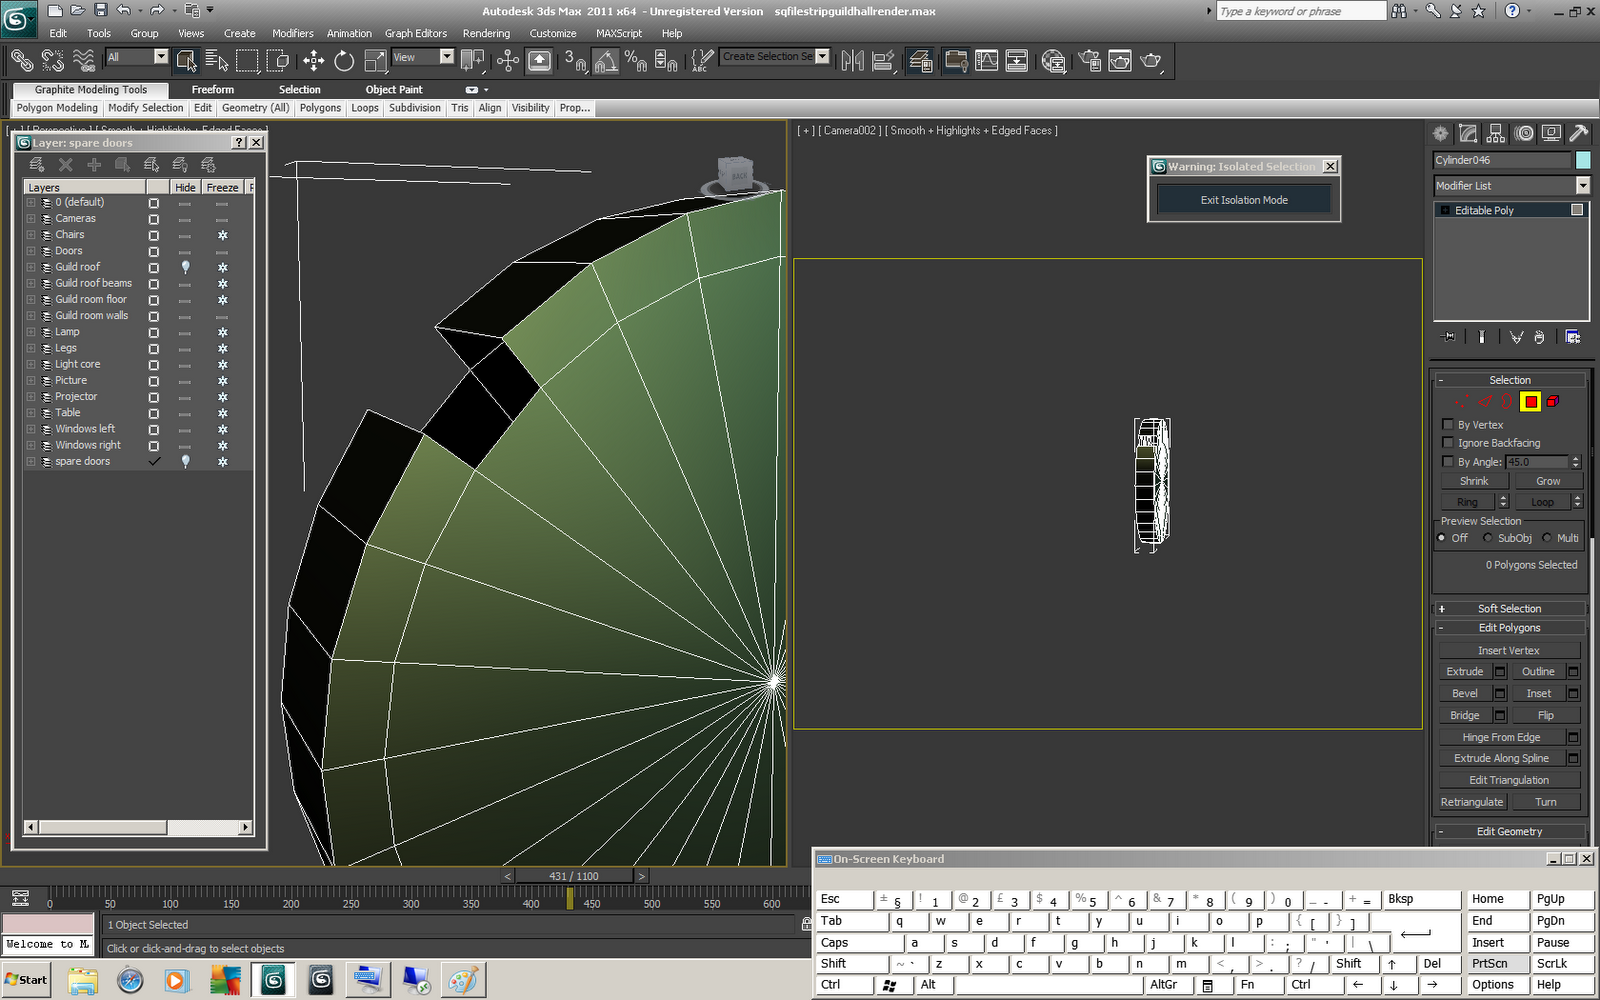1600x1000 pixels.
Task: Select the Rotate tool in main toolbar
Action: pos(344,61)
